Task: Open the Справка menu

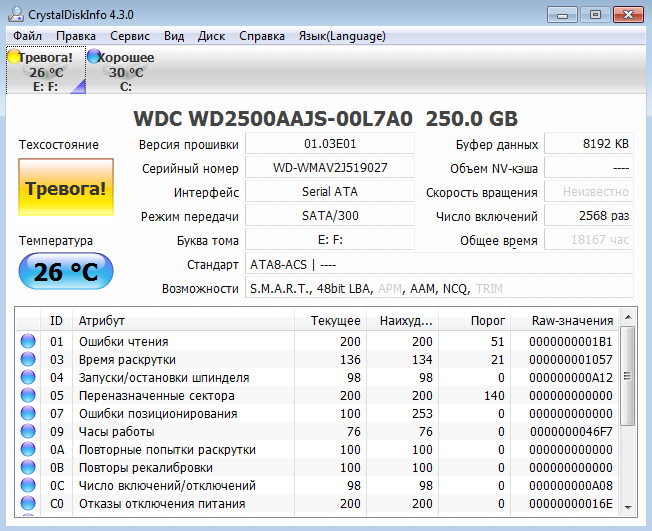Action: [x=262, y=36]
